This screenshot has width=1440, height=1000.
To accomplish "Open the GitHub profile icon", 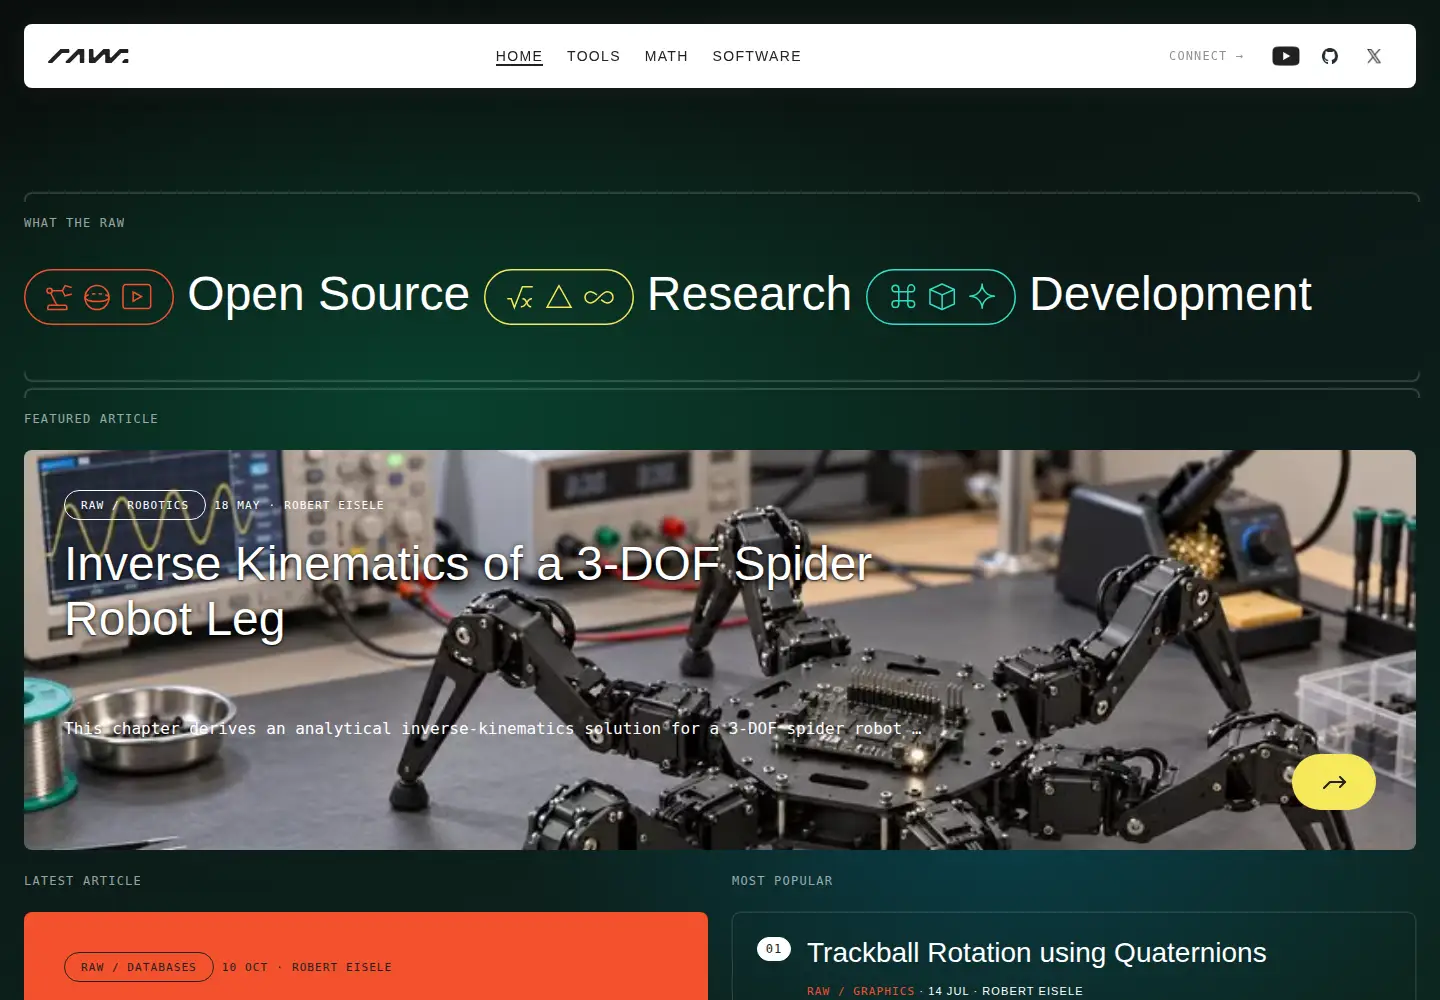I will coord(1330,56).
